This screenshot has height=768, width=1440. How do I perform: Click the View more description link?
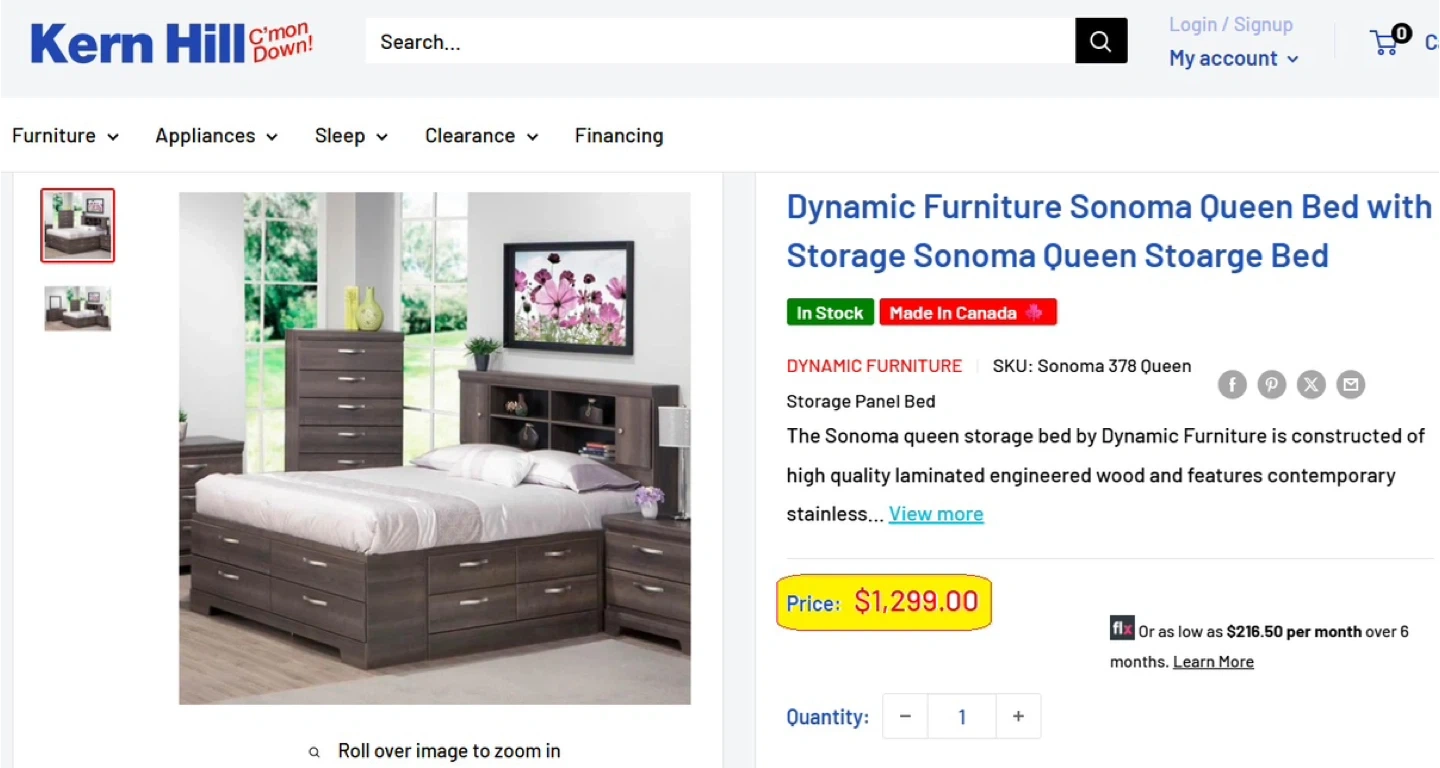click(936, 514)
